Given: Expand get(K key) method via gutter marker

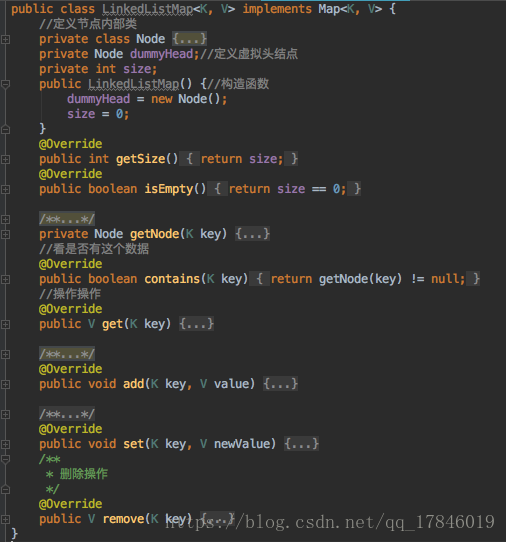Looking at the screenshot, I should point(5,324).
